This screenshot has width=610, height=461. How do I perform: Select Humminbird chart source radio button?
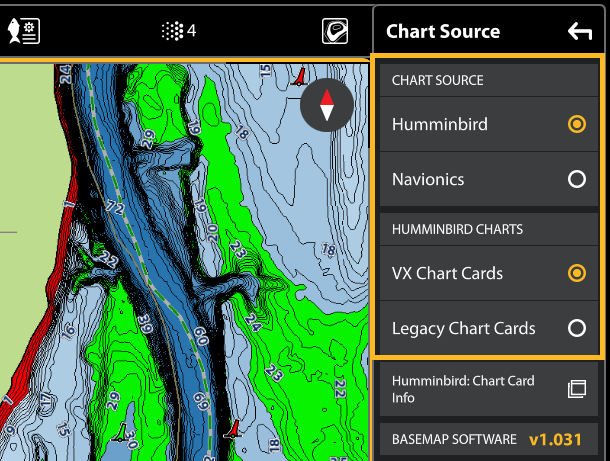coord(577,124)
